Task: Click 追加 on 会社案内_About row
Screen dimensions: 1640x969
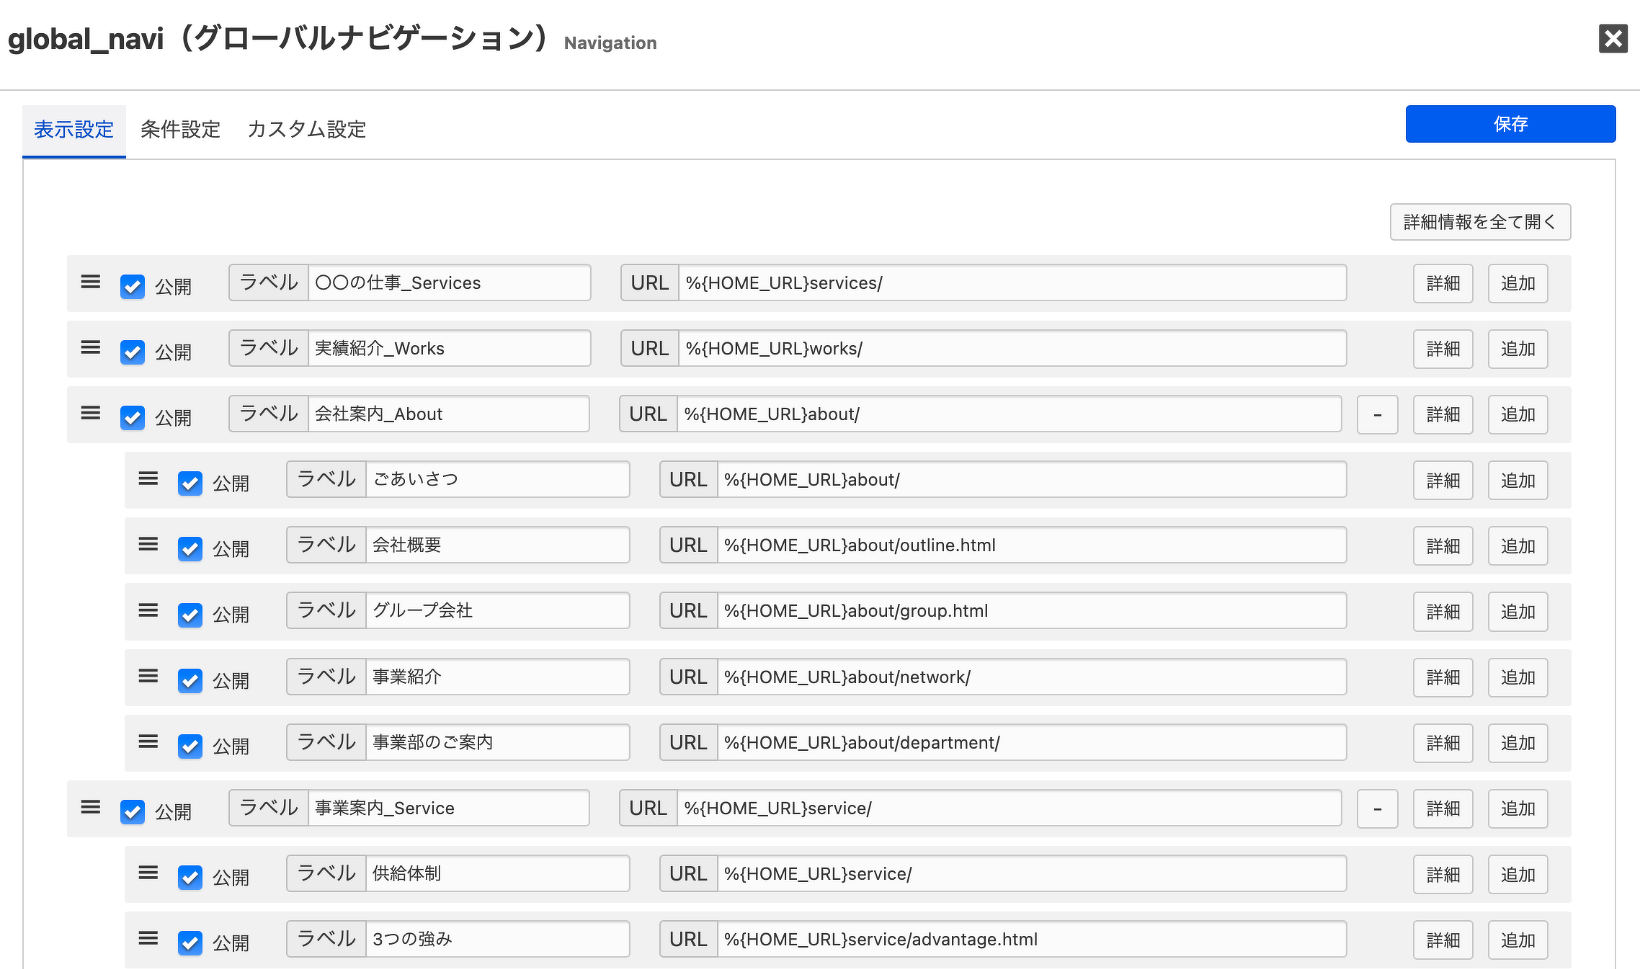Action: point(1518,415)
